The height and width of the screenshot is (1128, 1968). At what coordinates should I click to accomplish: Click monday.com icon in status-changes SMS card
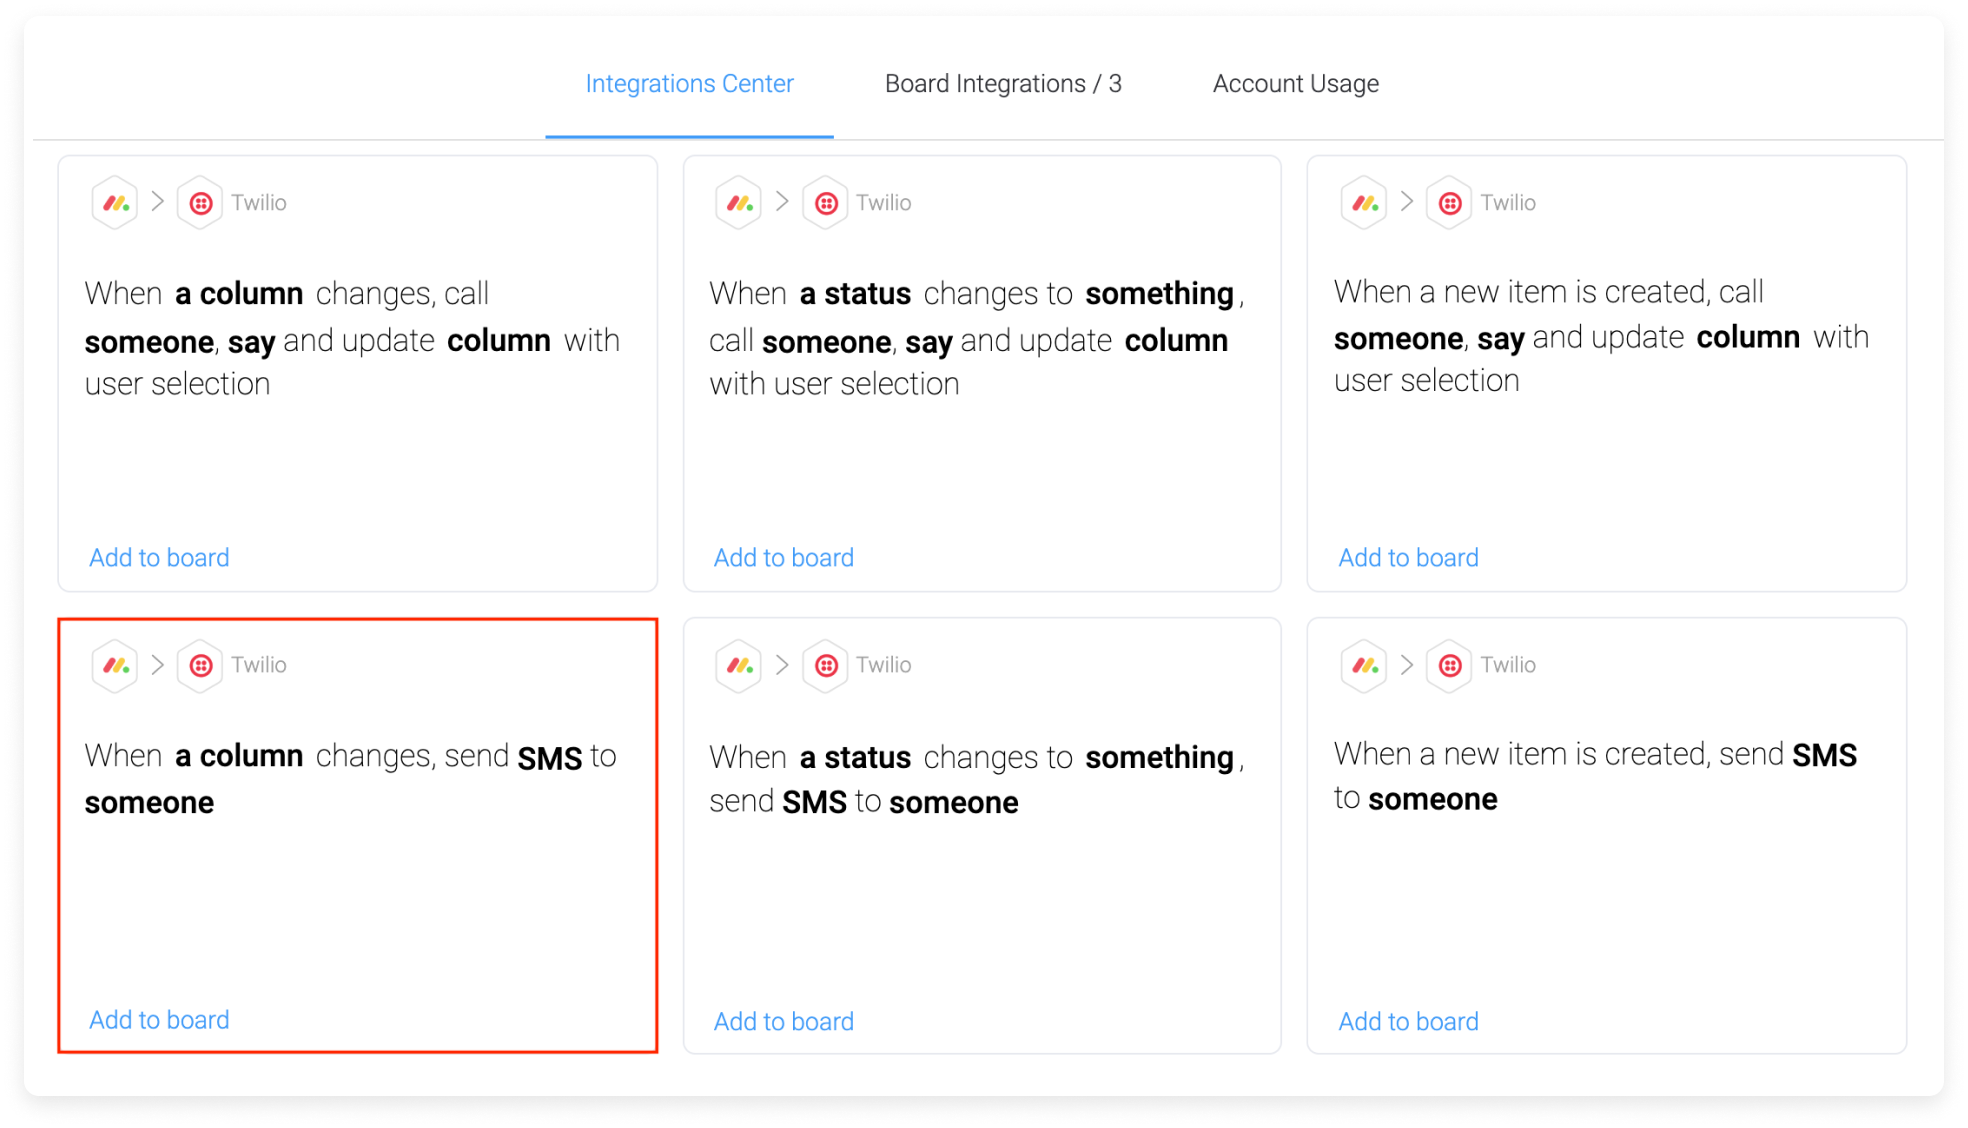(740, 665)
